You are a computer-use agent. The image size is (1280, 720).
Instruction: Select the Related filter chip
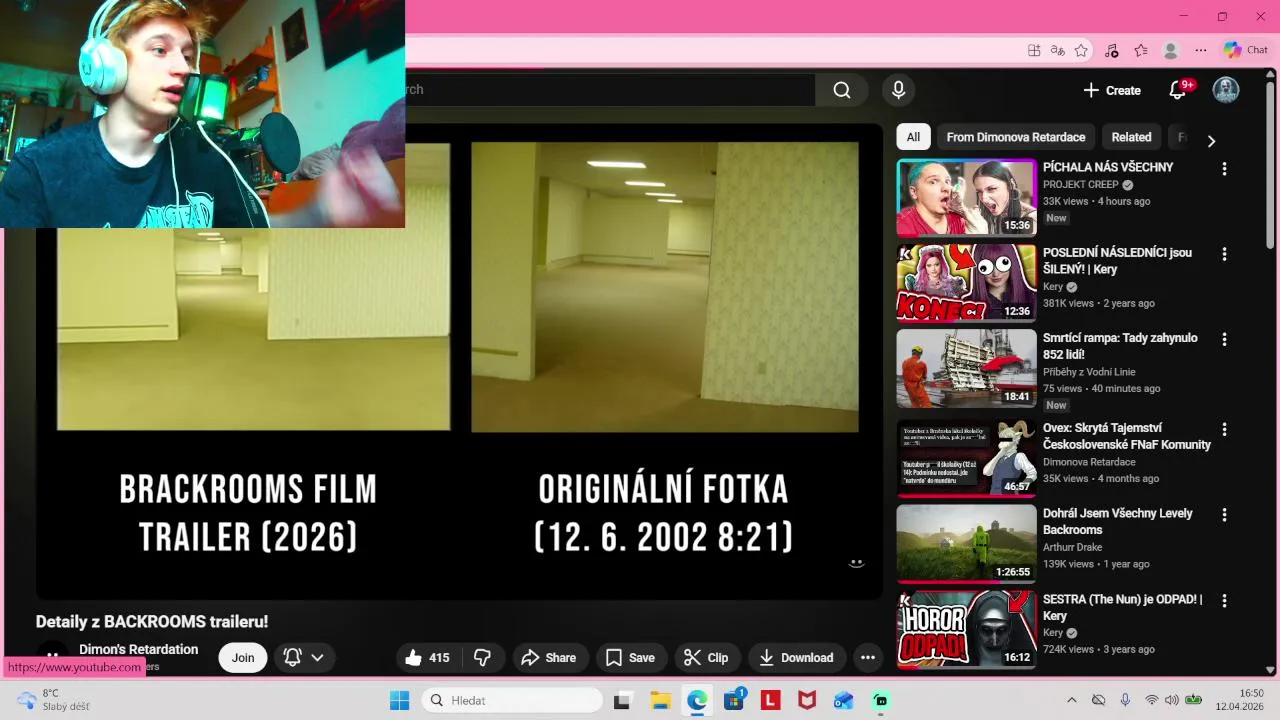pyautogui.click(x=1131, y=137)
